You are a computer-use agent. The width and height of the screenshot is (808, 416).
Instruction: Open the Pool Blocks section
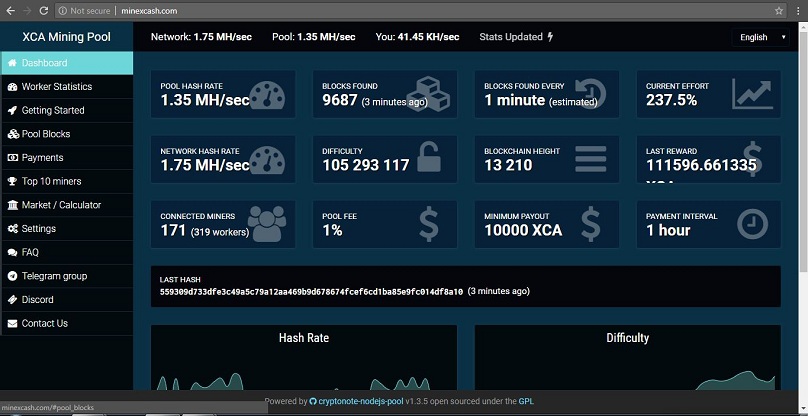66,134
